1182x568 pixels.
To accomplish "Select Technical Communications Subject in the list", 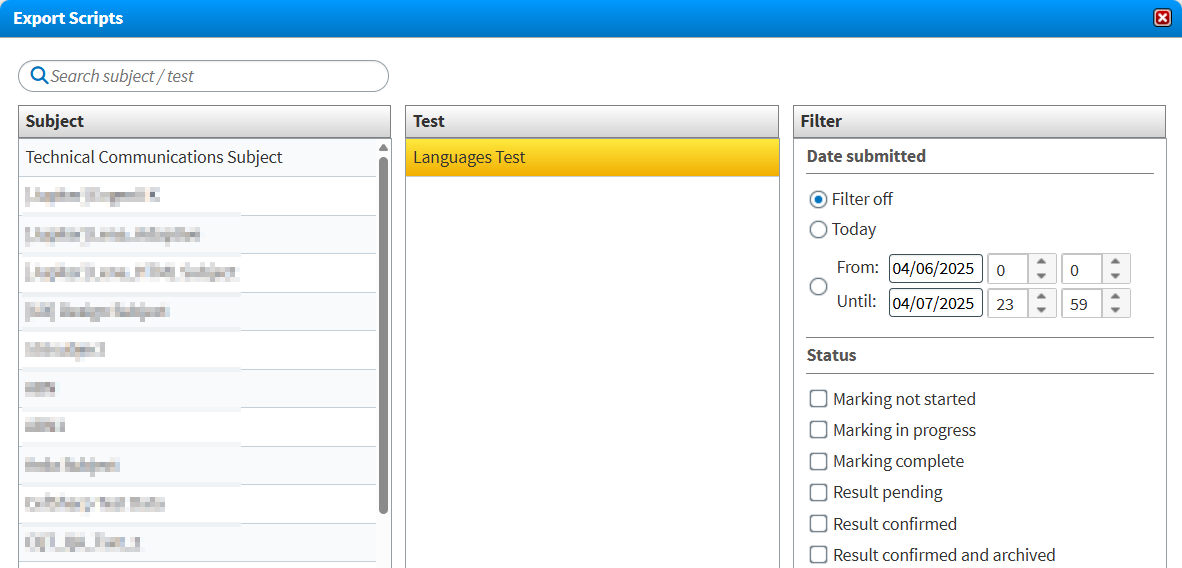I will pyautogui.click(x=154, y=158).
